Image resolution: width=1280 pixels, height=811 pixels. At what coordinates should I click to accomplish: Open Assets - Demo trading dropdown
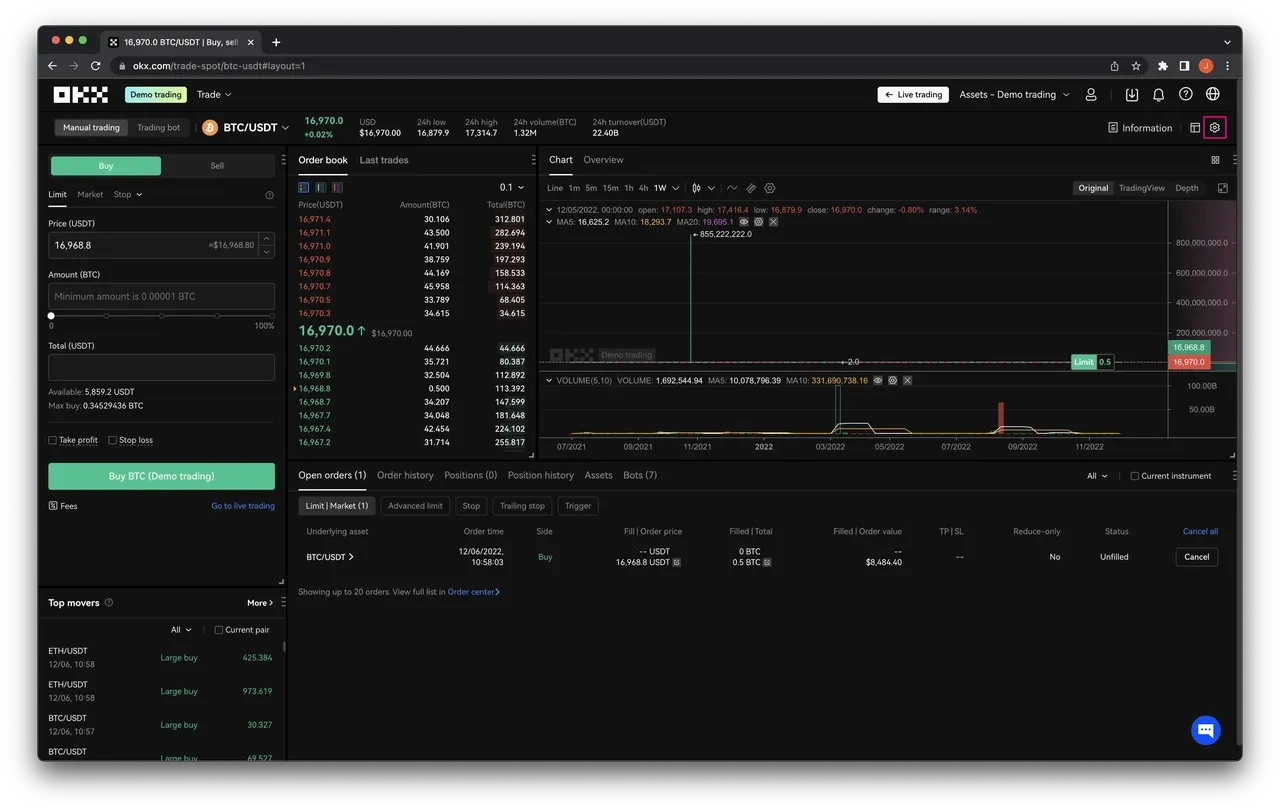(x=1014, y=95)
